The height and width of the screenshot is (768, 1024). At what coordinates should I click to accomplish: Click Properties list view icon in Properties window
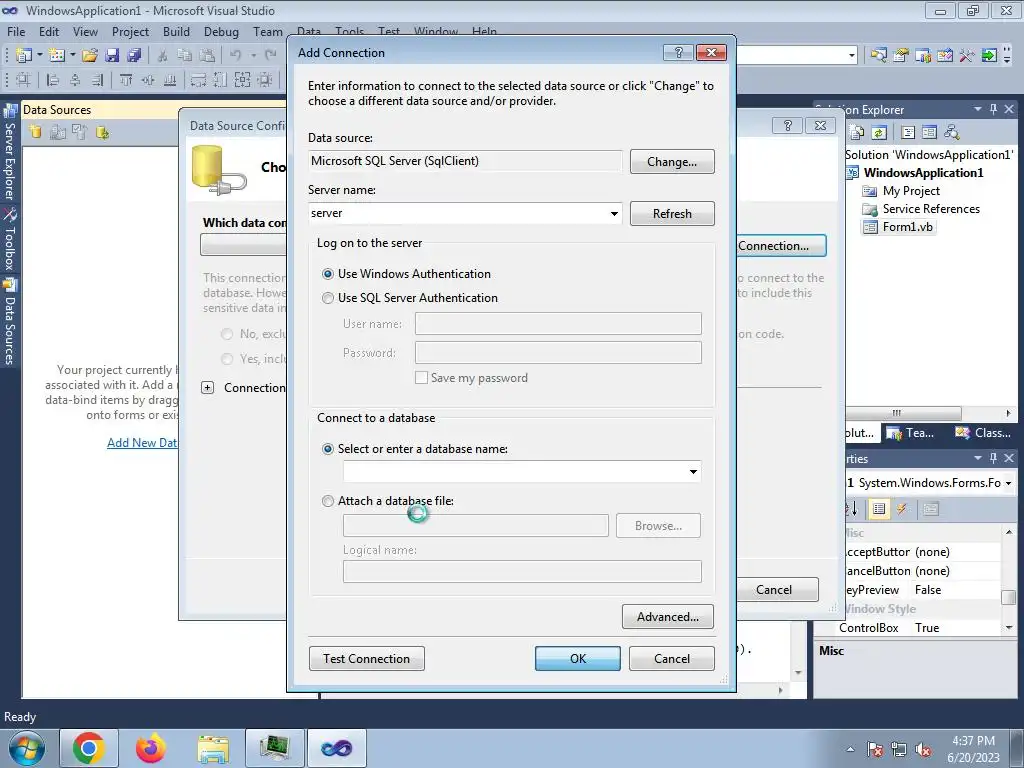coord(879,508)
